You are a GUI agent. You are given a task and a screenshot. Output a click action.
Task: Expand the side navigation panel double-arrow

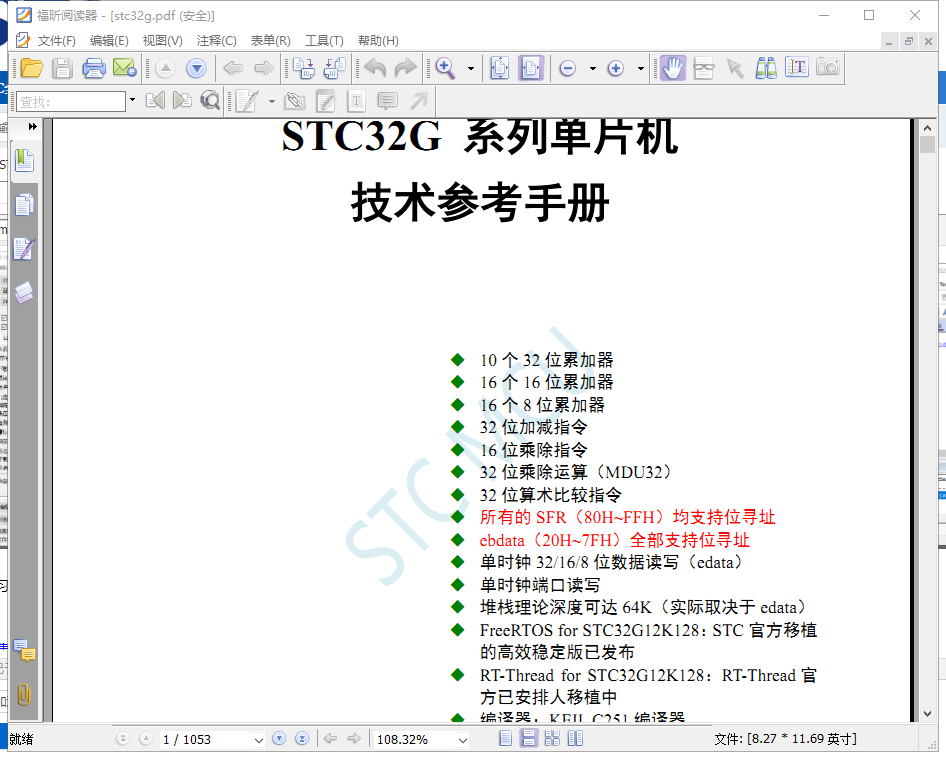33,127
